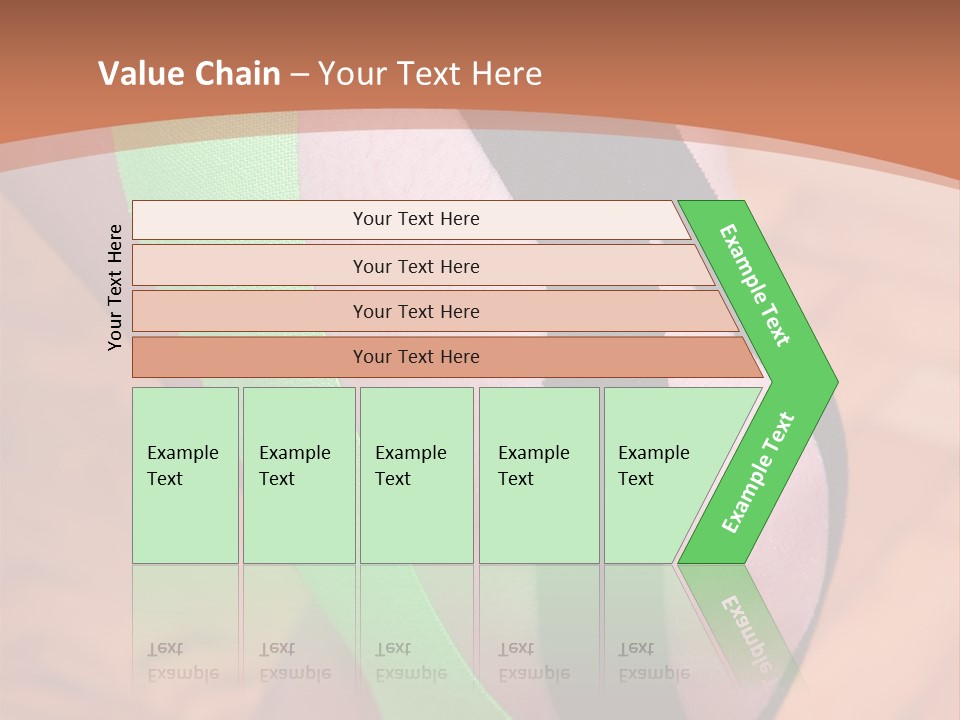Click the lower chevron arm's "Example Text"
The height and width of the screenshot is (720, 960).
tap(758, 473)
